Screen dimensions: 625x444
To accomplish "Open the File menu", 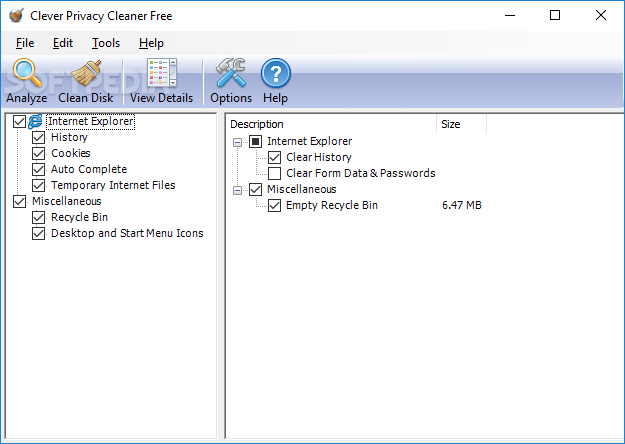I will pyautogui.click(x=25, y=43).
